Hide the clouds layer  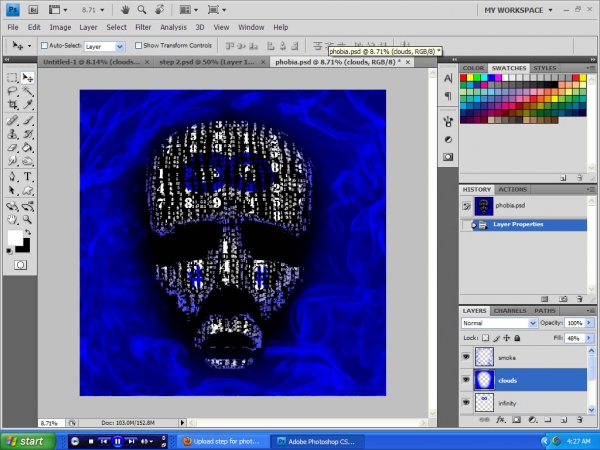point(466,380)
